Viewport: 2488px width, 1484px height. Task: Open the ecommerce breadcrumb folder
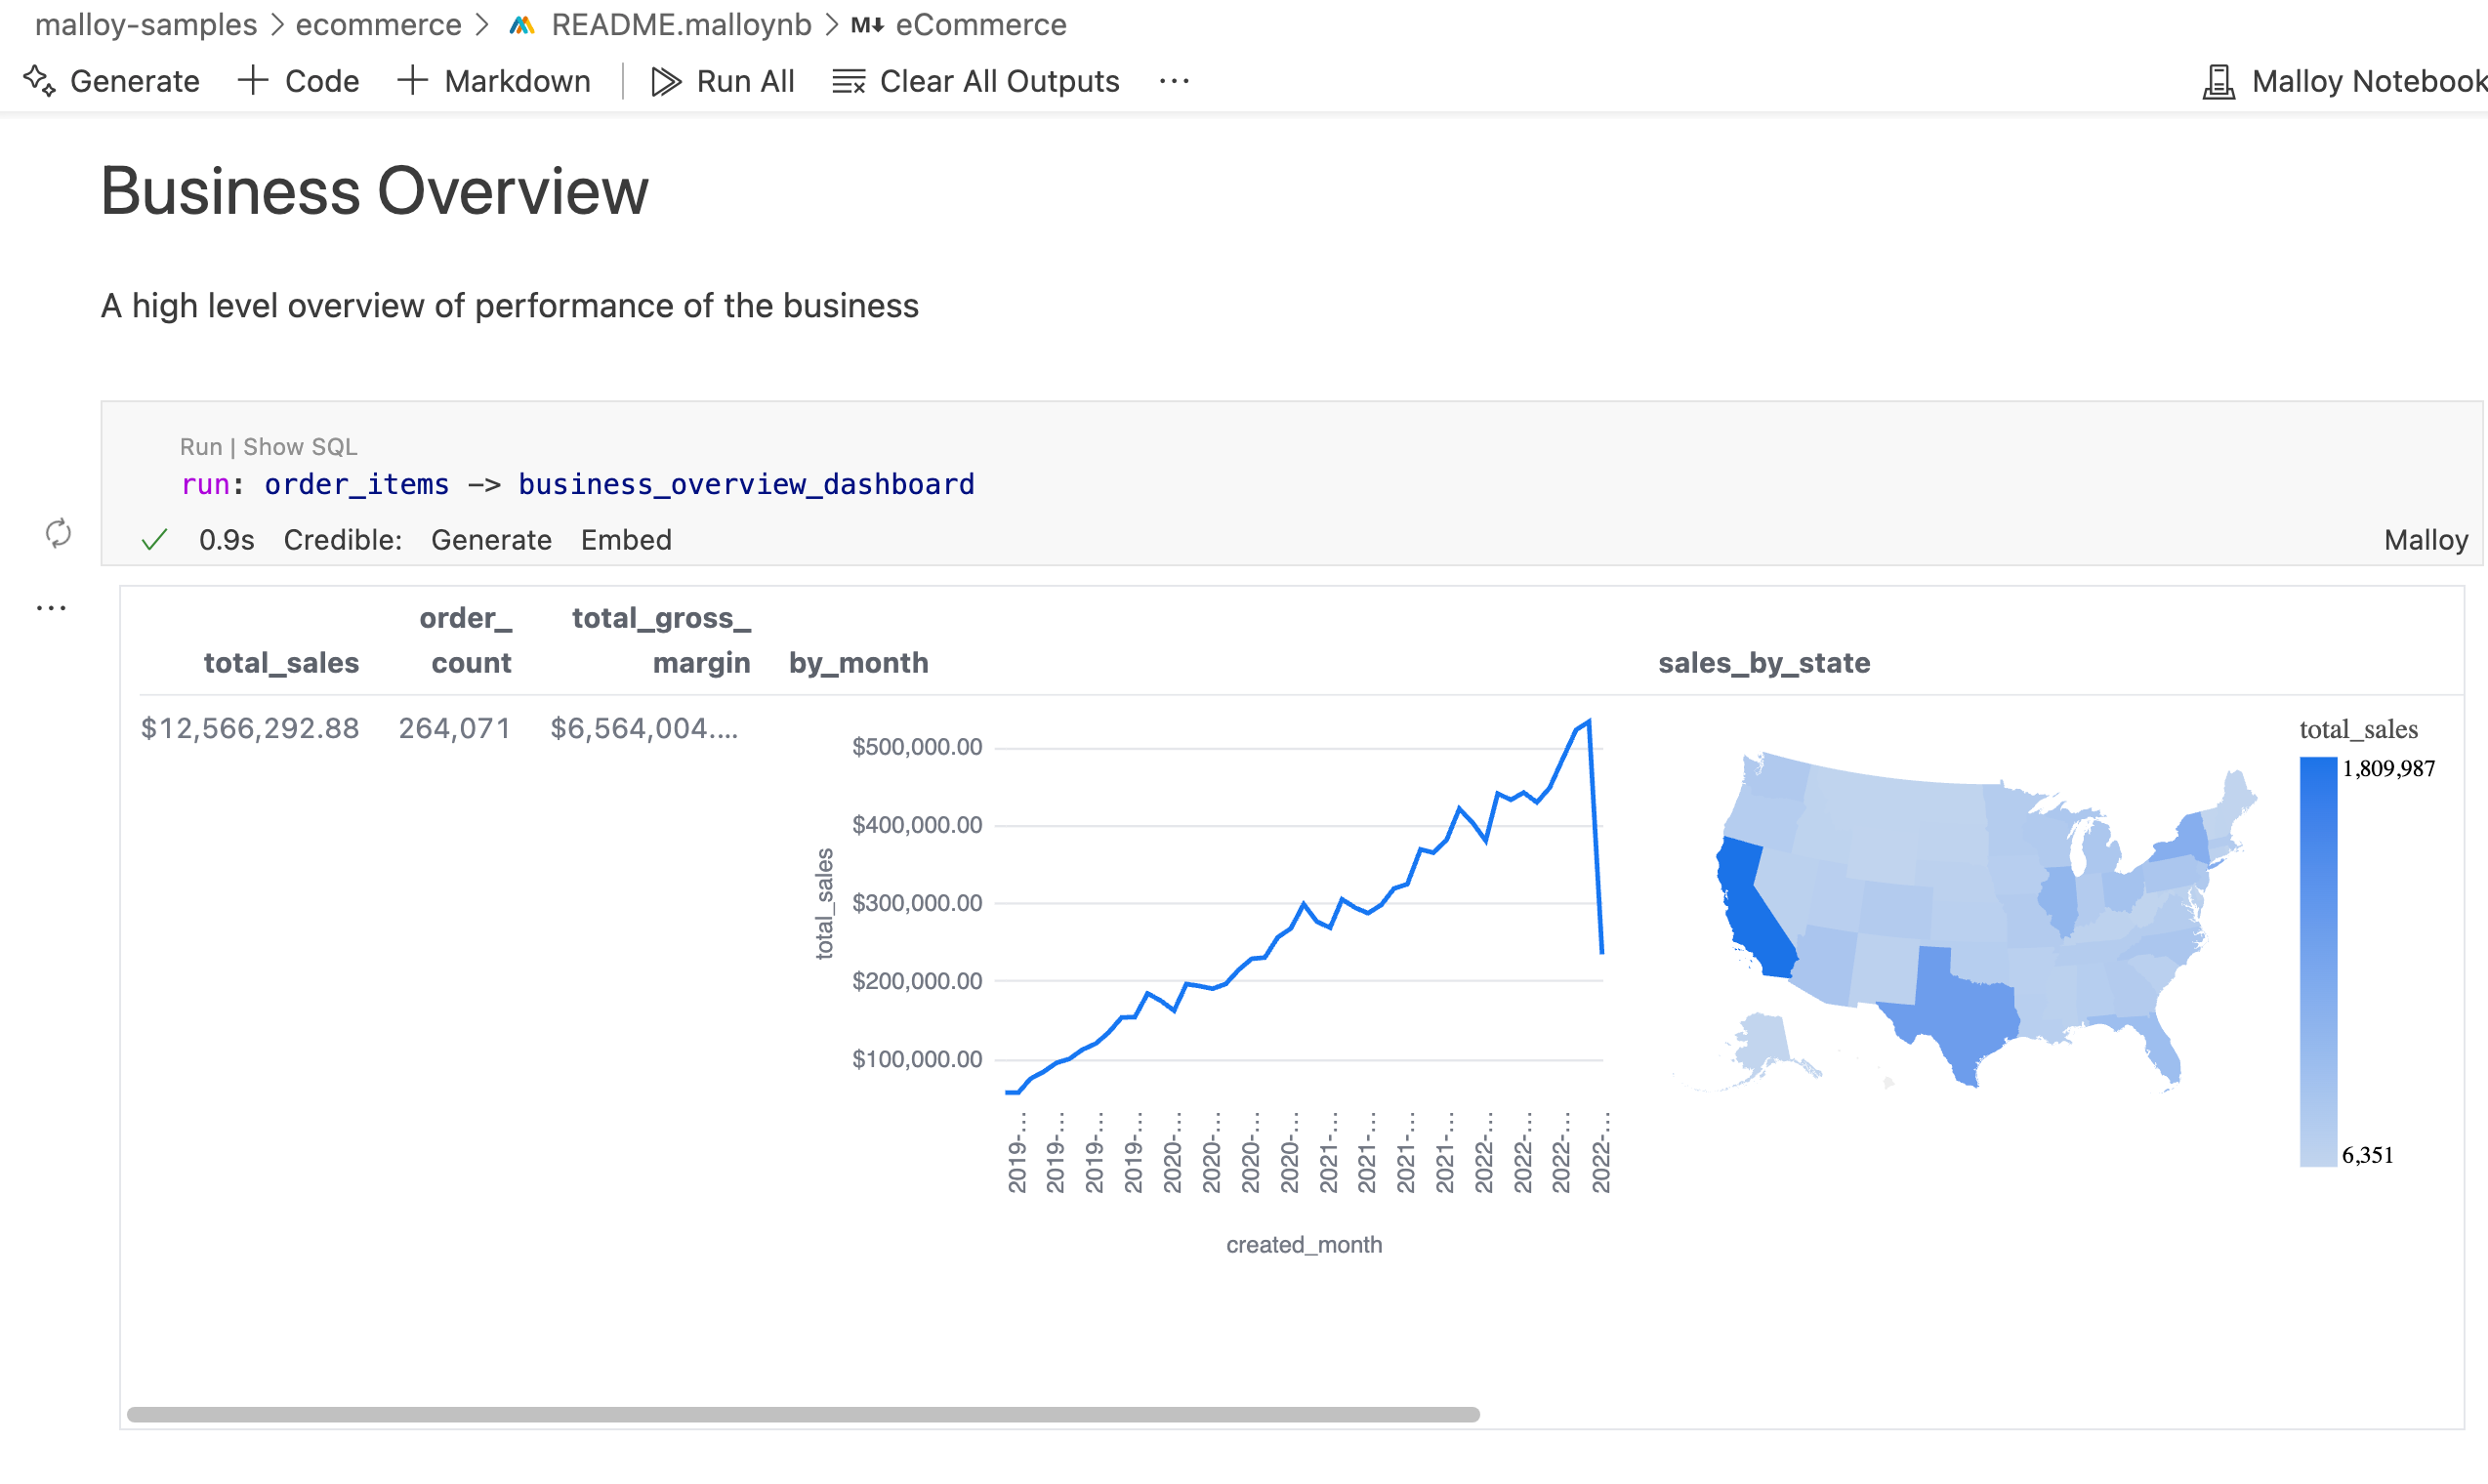378,24
